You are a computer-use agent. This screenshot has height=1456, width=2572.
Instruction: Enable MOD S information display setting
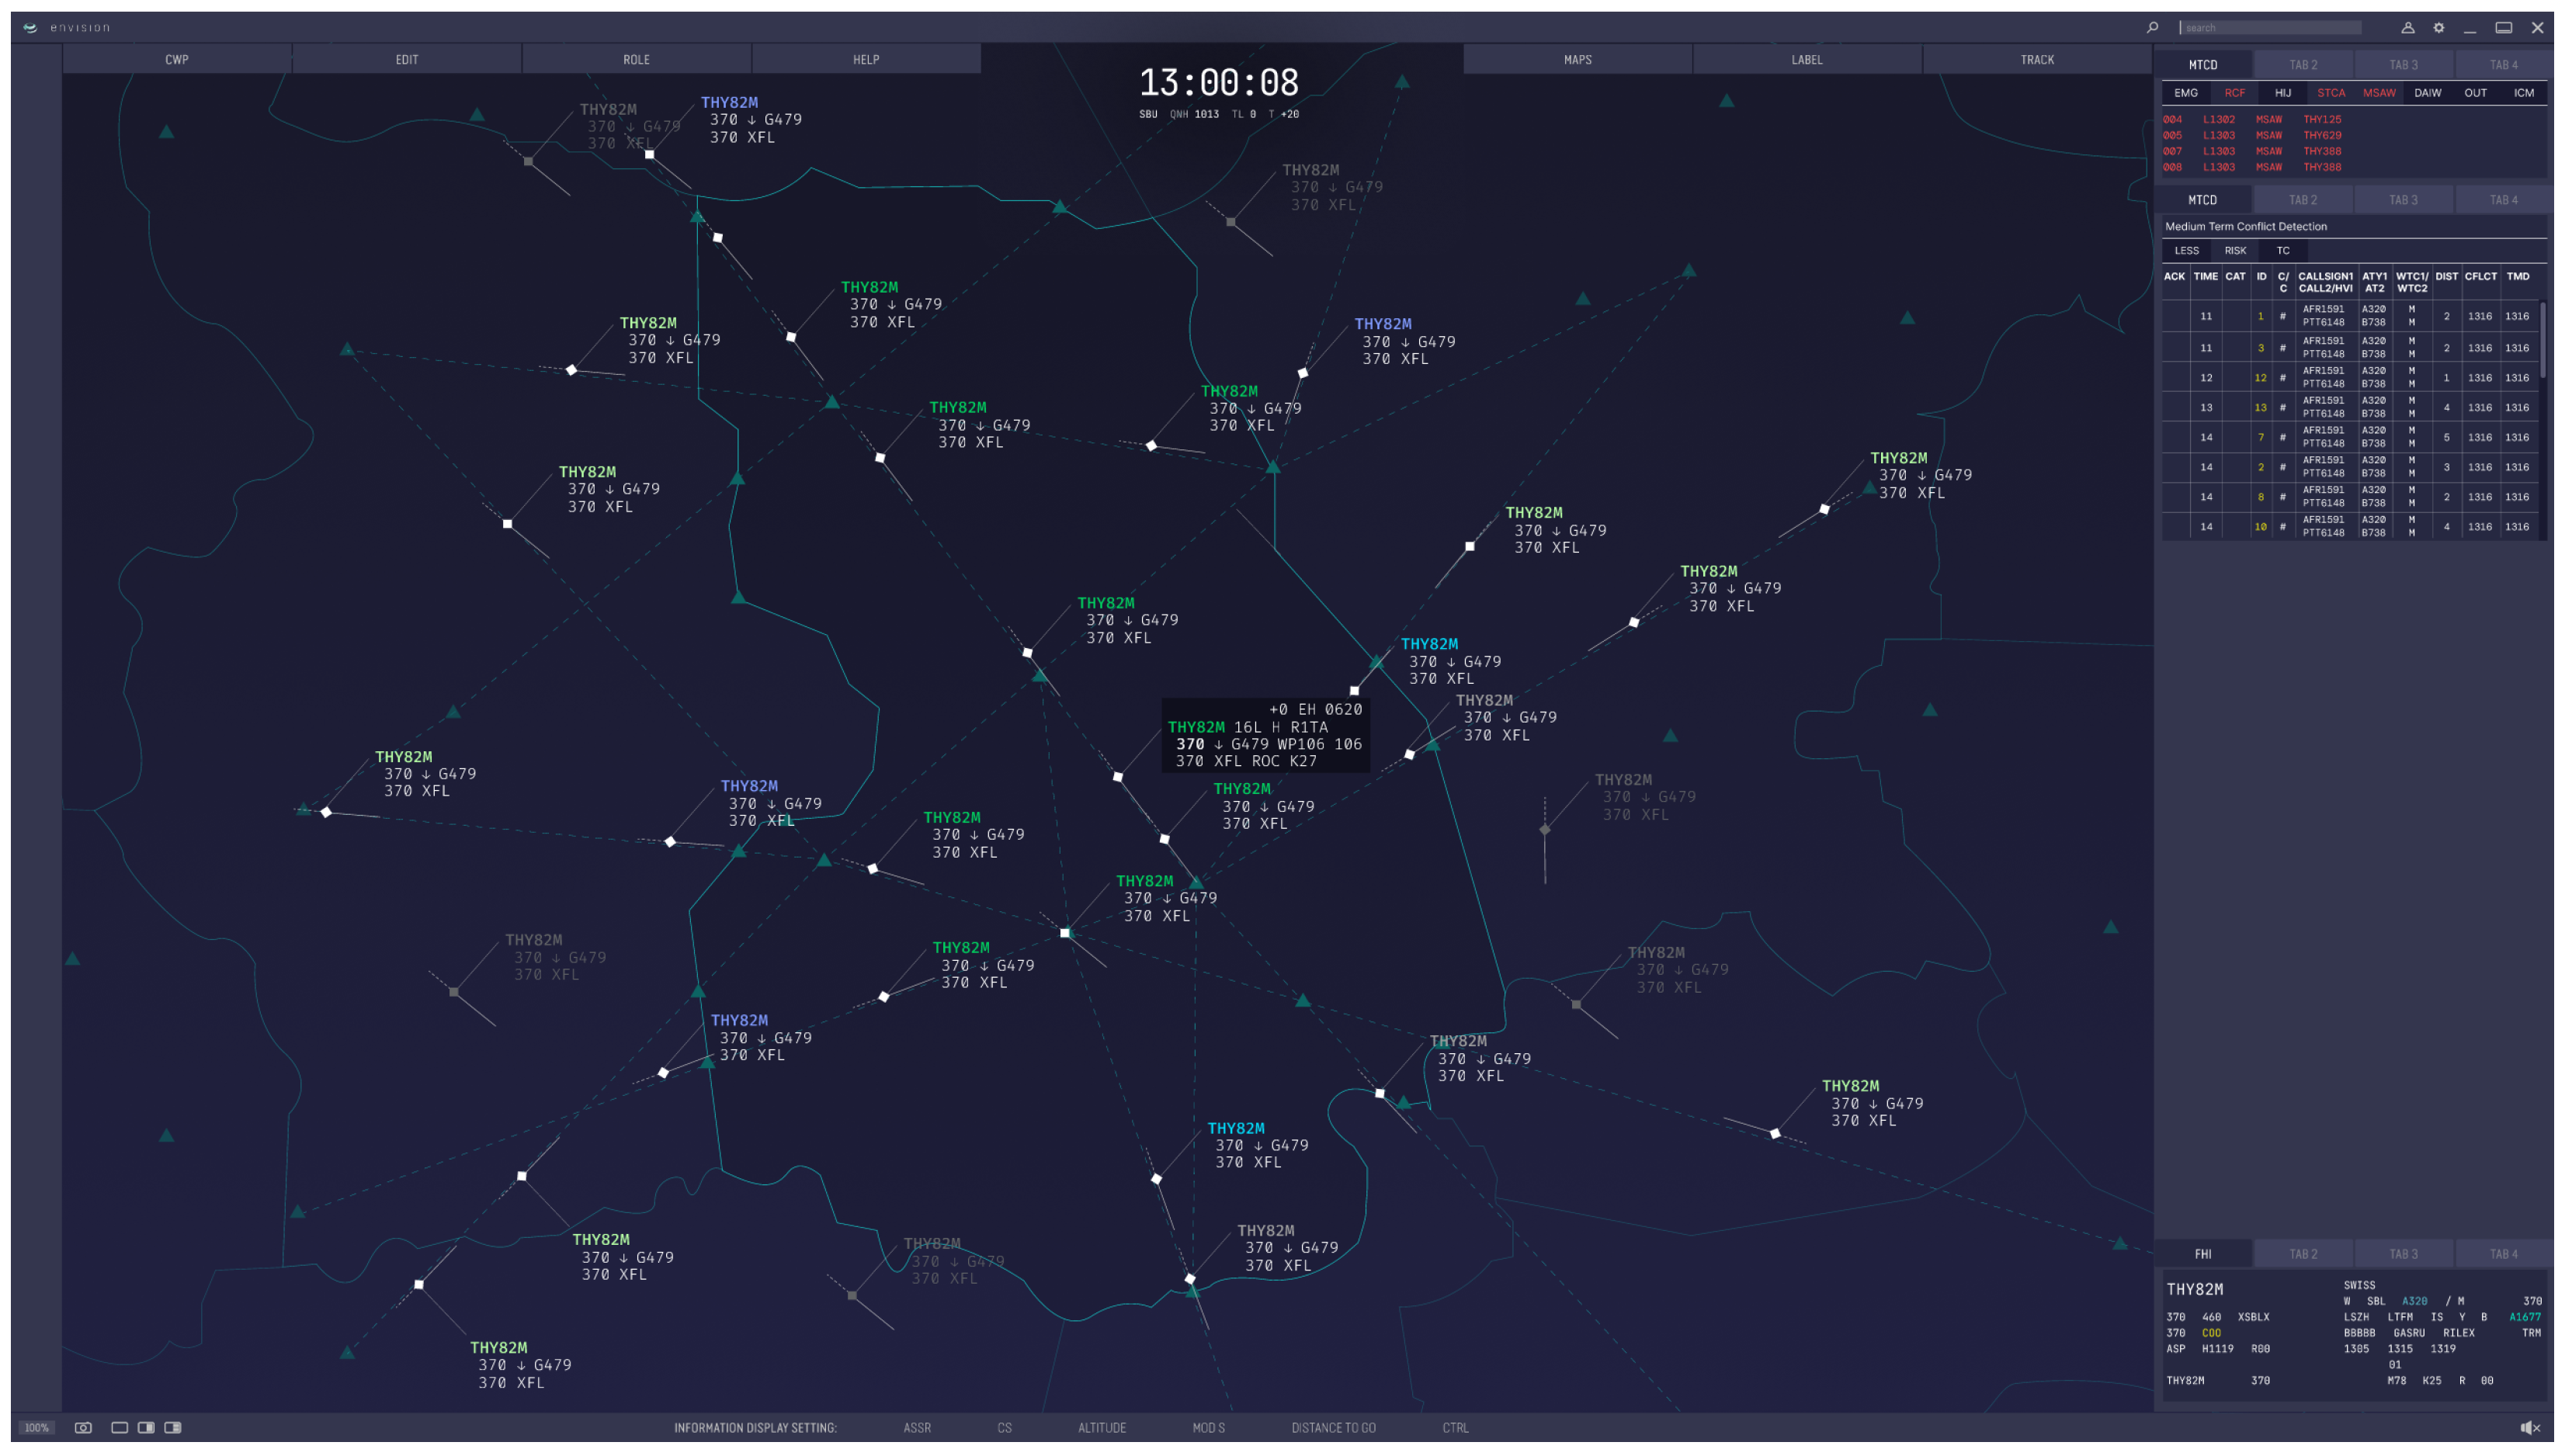(x=1208, y=1428)
